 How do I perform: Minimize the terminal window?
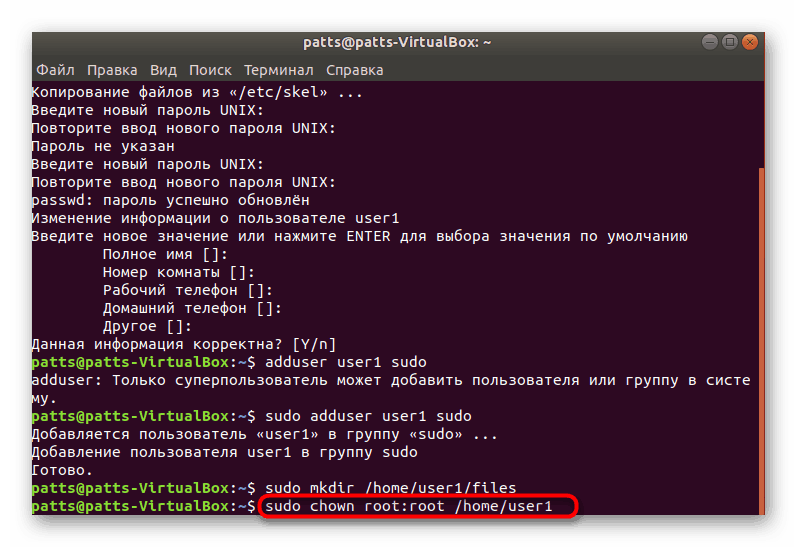click(710, 42)
